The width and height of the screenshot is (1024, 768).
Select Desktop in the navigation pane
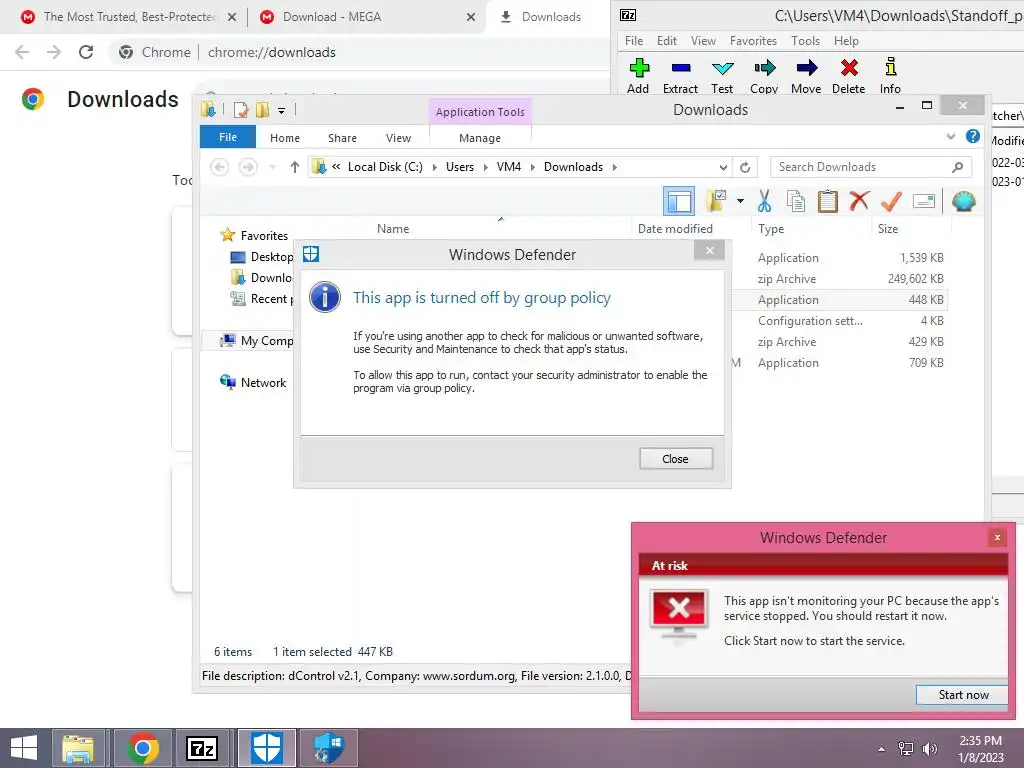click(263, 257)
